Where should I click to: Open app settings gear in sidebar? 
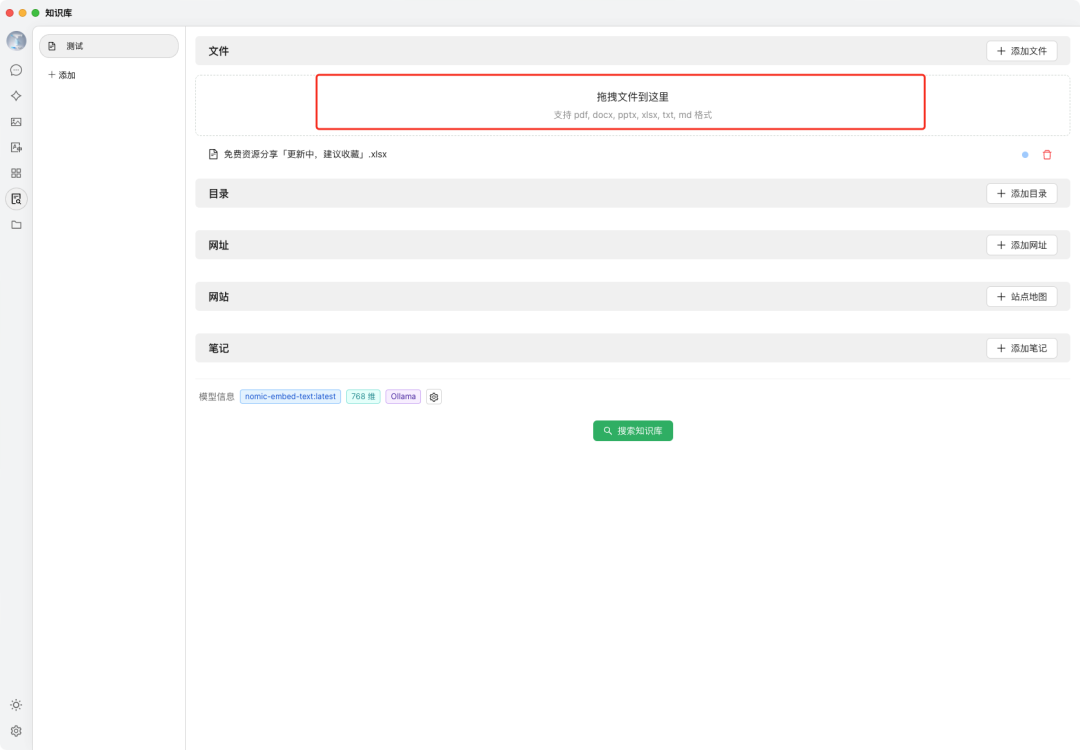(17, 731)
